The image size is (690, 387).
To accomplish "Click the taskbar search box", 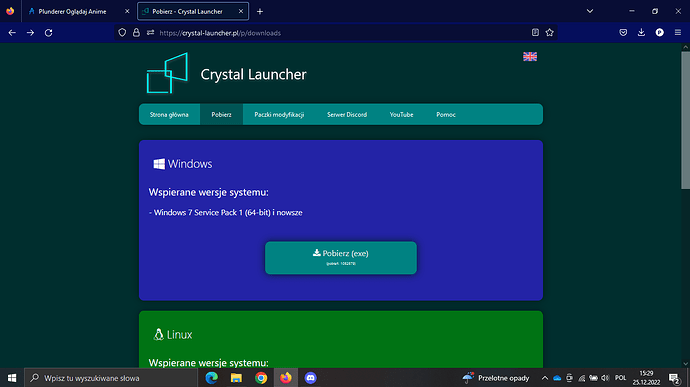I will tap(111, 378).
